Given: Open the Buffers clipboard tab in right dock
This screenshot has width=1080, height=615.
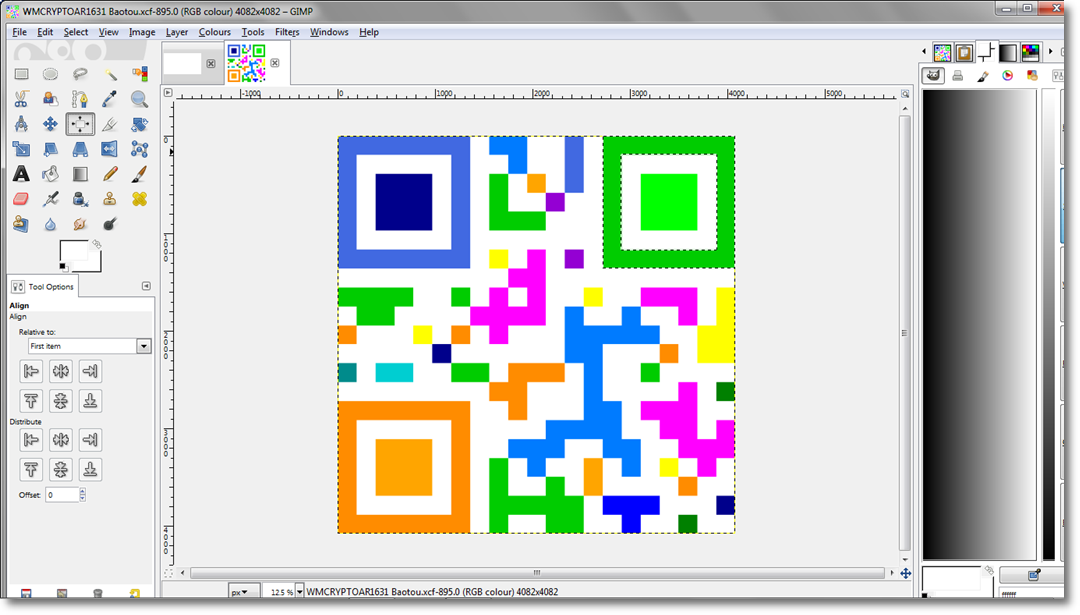Looking at the screenshot, I should click(x=964, y=52).
